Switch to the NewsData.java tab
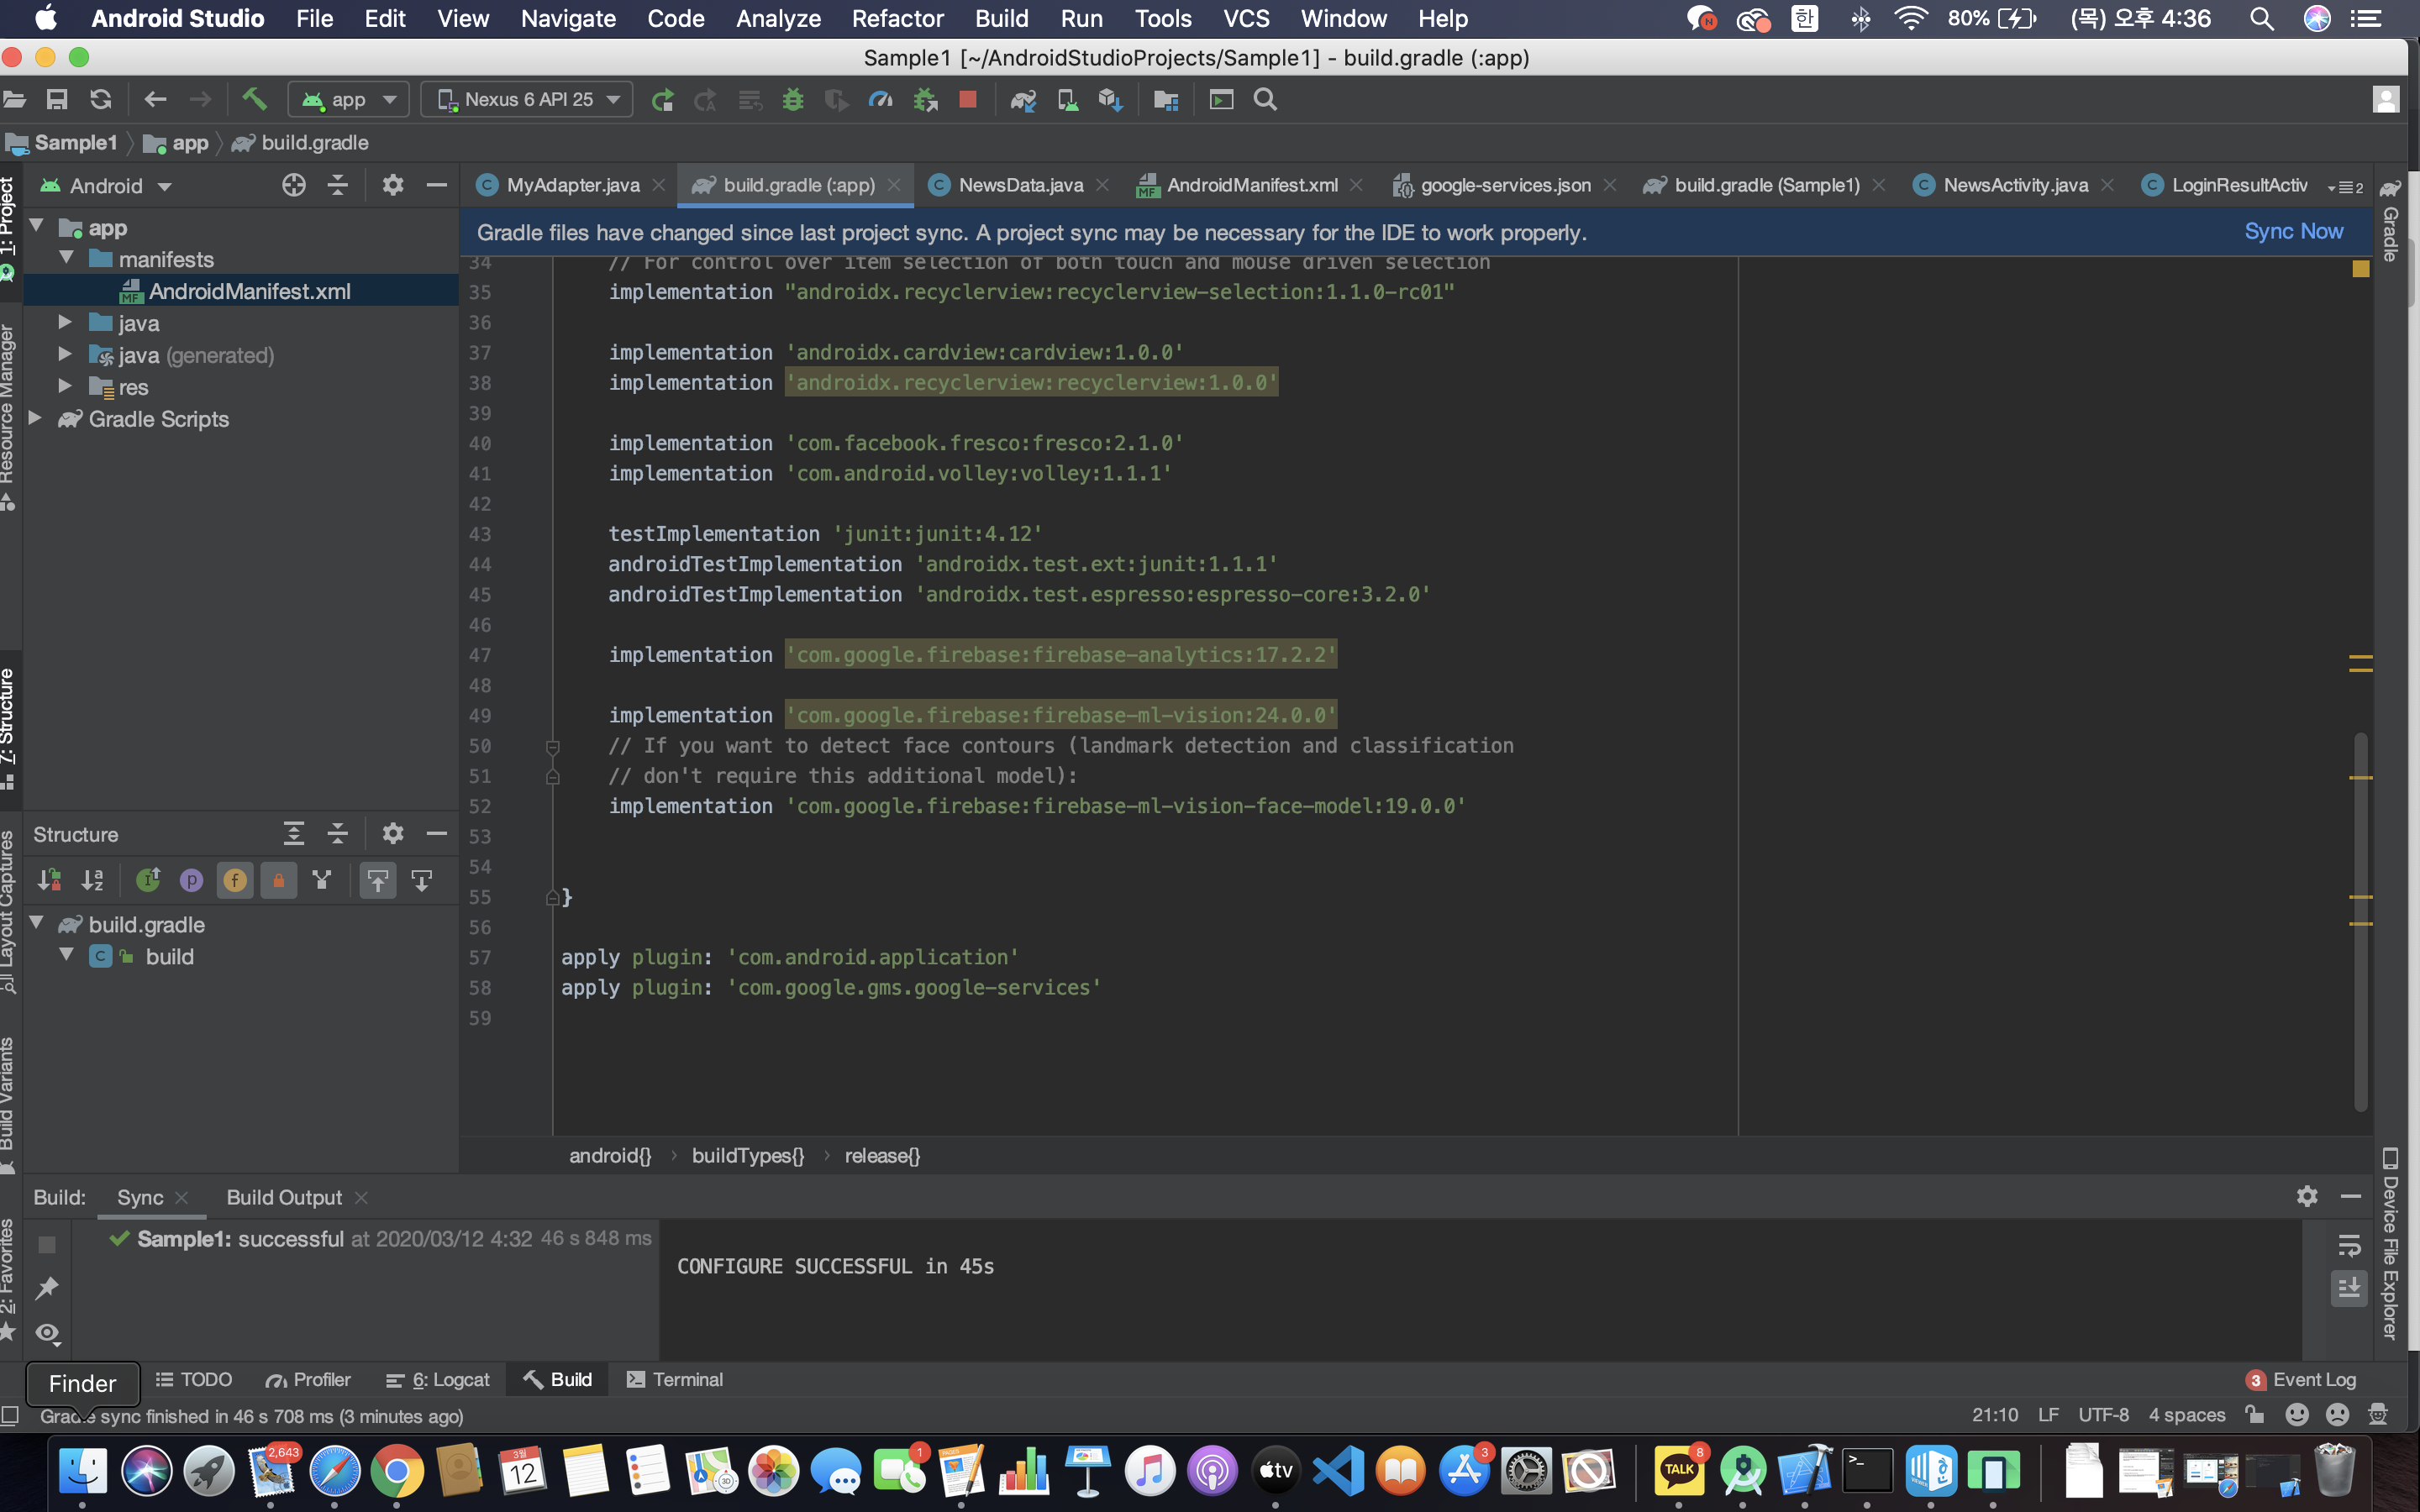The image size is (2420, 1512). tap(1019, 185)
